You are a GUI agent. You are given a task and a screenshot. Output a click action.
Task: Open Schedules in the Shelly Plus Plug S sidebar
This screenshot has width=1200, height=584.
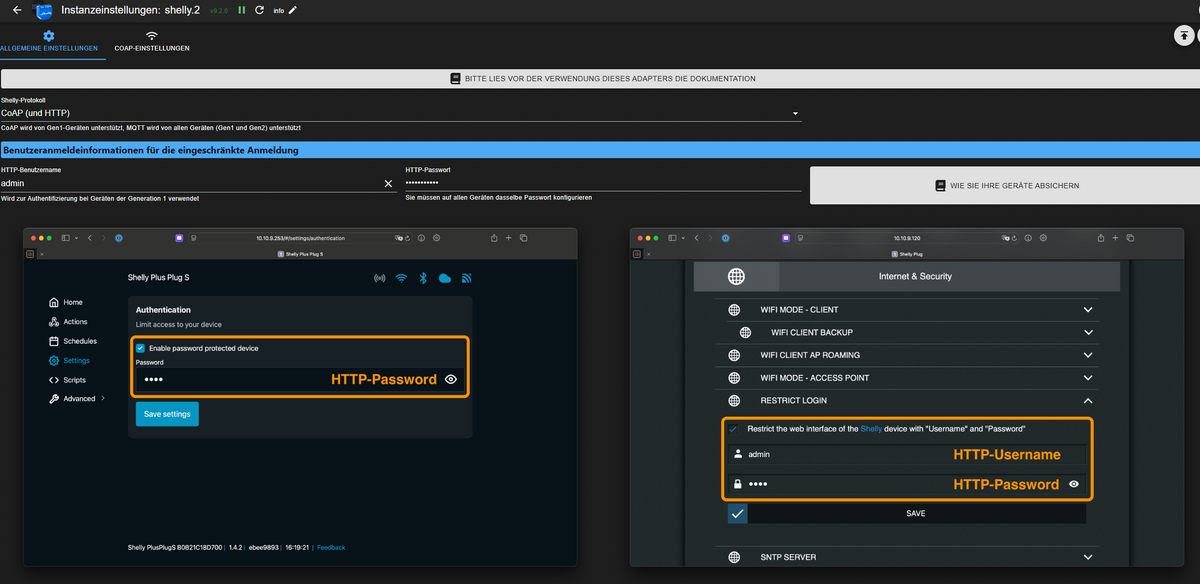click(72, 341)
